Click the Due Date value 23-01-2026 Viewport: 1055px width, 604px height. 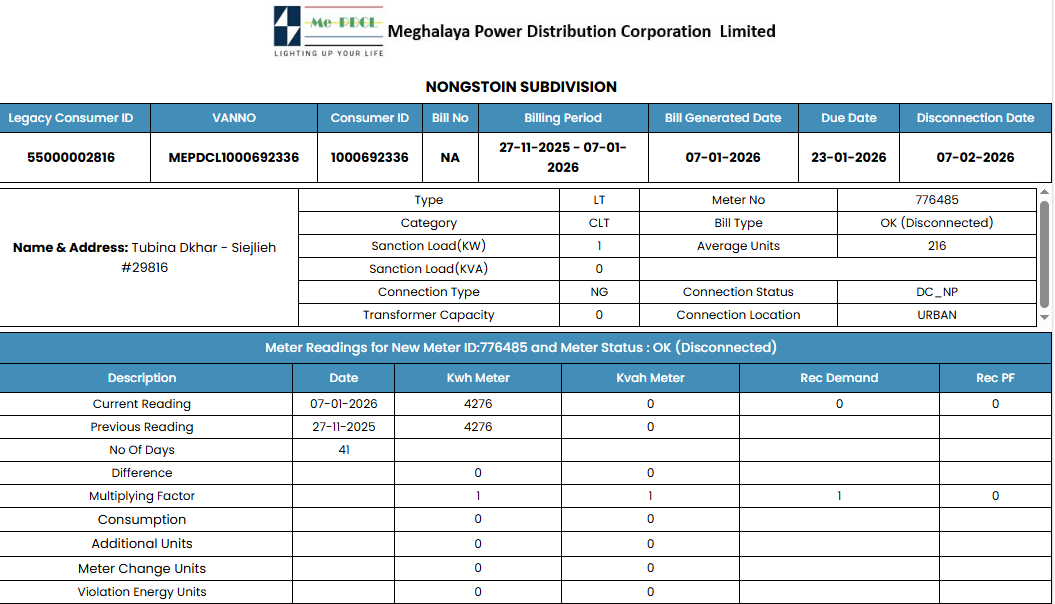[848, 157]
